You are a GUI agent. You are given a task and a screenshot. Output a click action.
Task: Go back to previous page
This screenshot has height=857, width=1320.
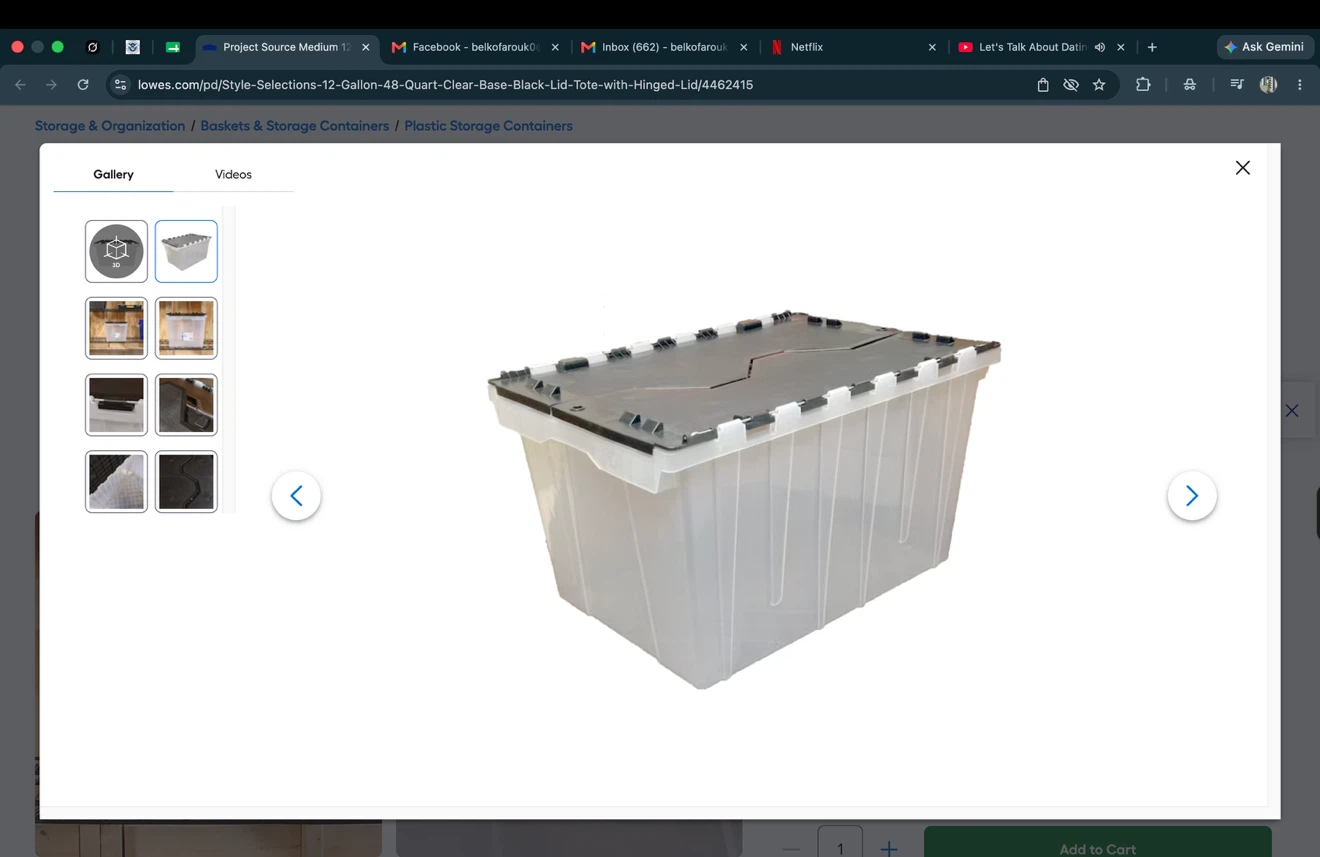20,85
